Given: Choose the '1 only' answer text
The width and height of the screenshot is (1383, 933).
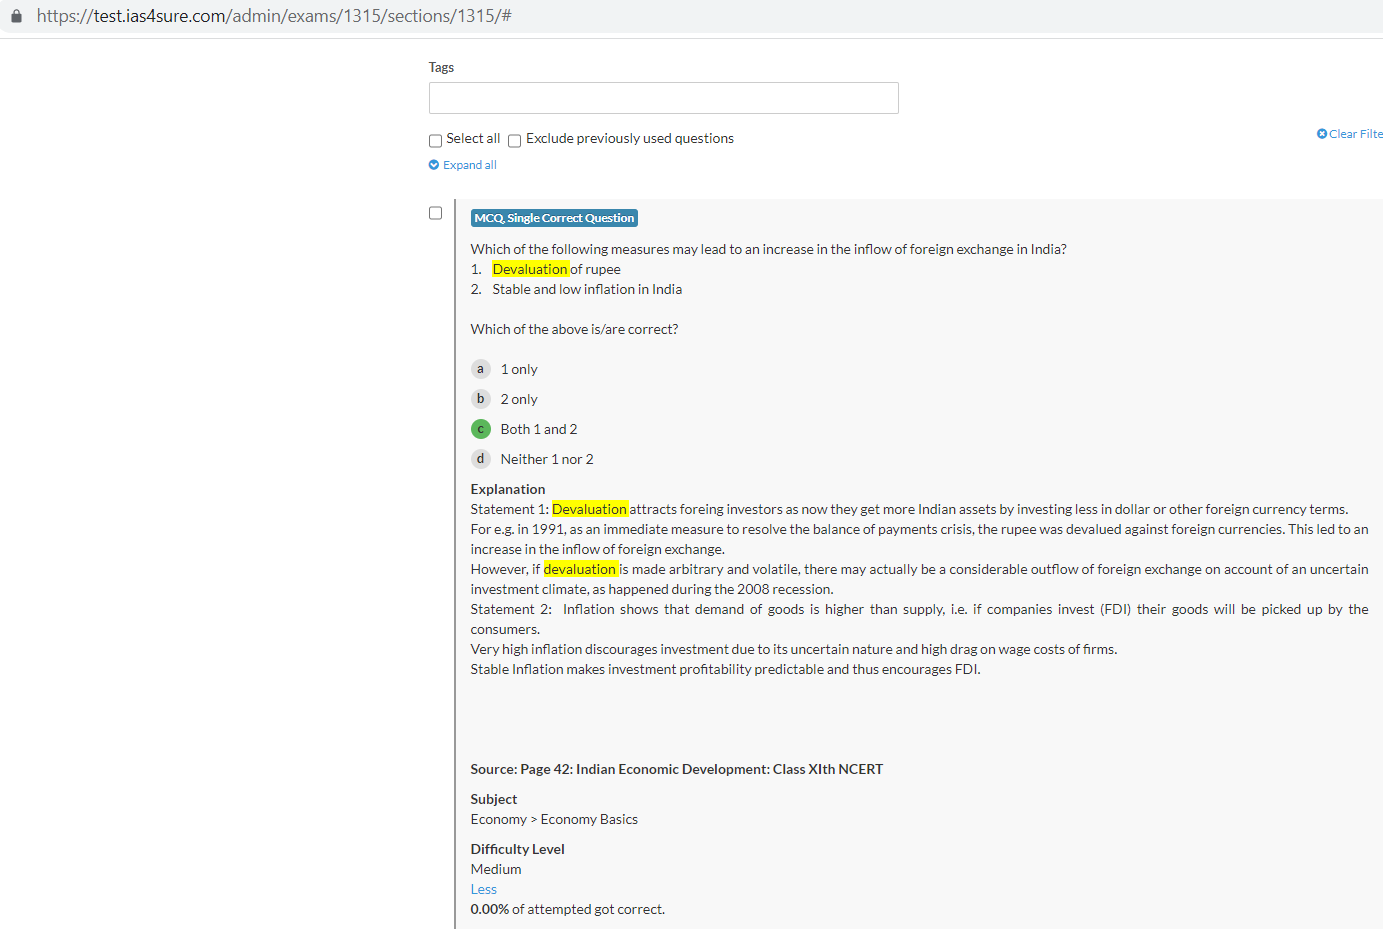Looking at the screenshot, I should pyautogui.click(x=519, y=369).
